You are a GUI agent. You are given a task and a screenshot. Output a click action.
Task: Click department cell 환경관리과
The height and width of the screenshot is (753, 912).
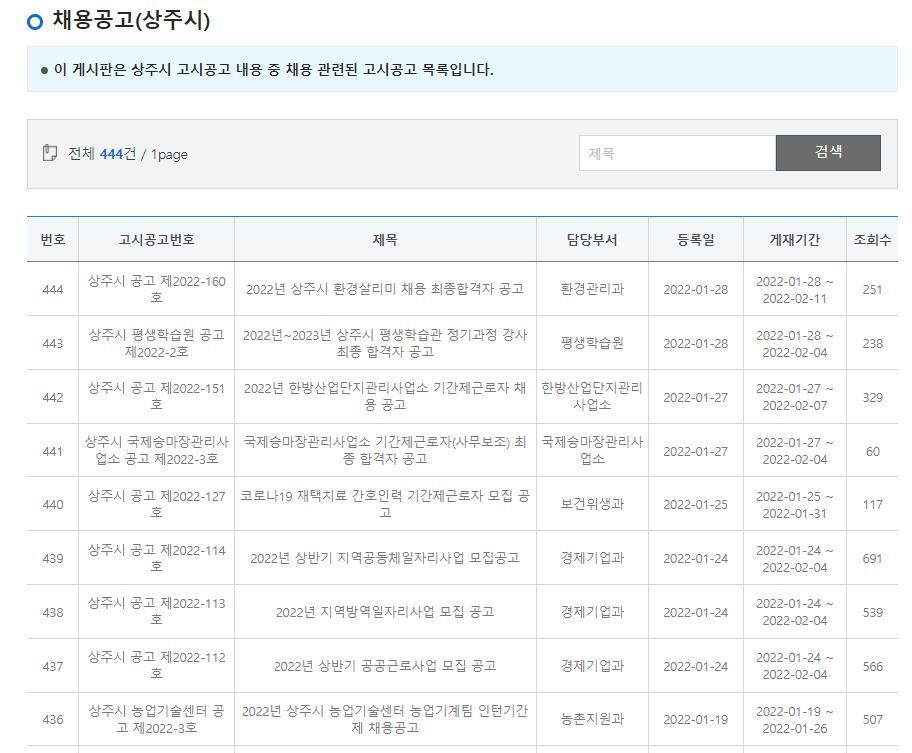pyautogui.click(x=592, y=289)
